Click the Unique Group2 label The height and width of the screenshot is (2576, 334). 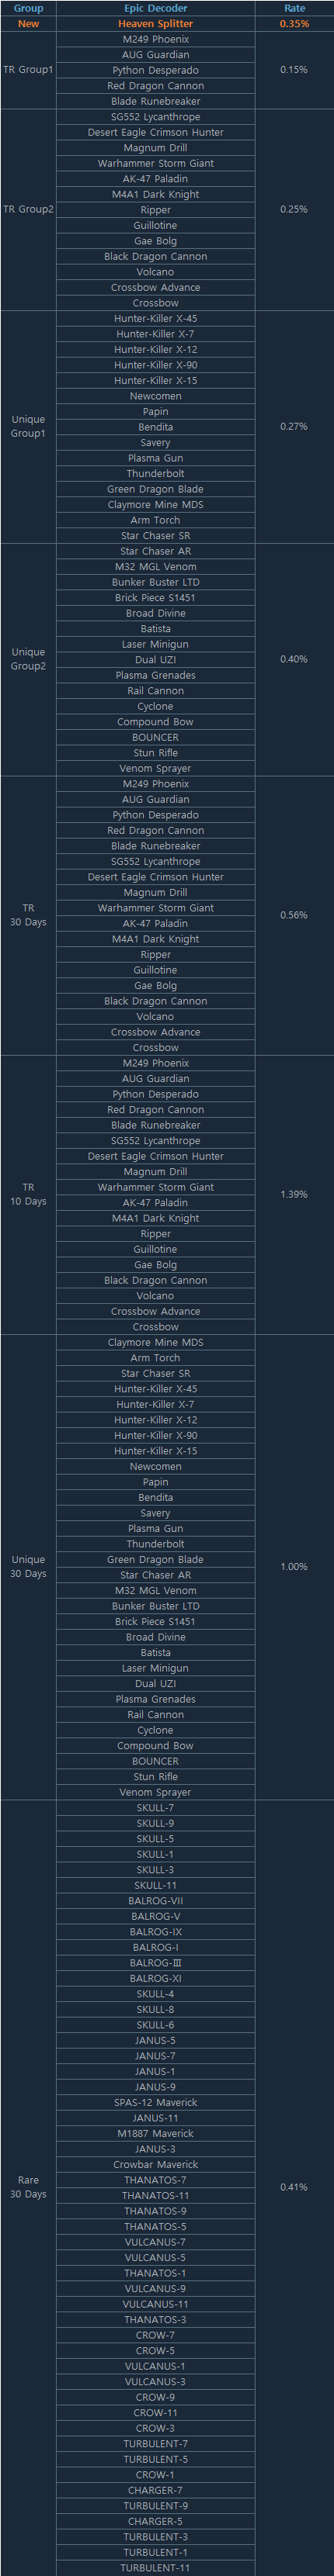pos(28,659)
